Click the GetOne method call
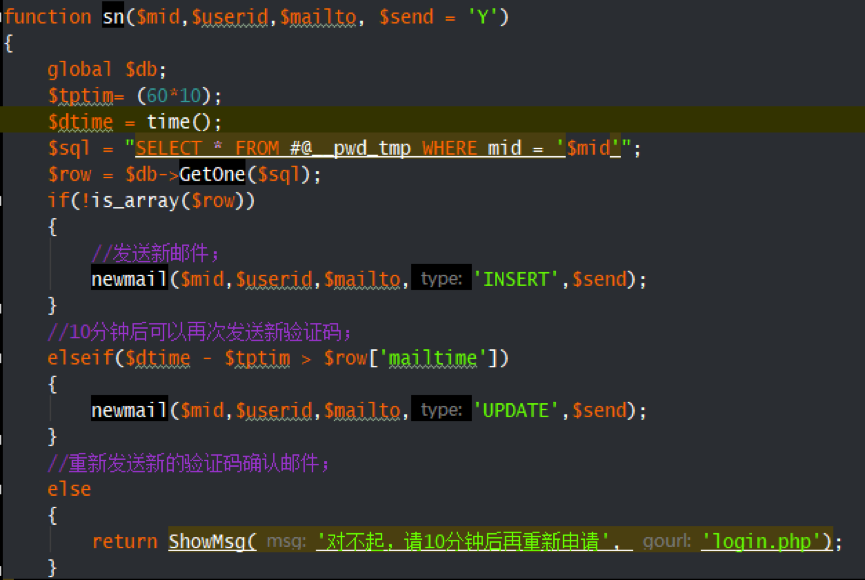The width and height of the screenshot is (865, 580). (212, 174)
